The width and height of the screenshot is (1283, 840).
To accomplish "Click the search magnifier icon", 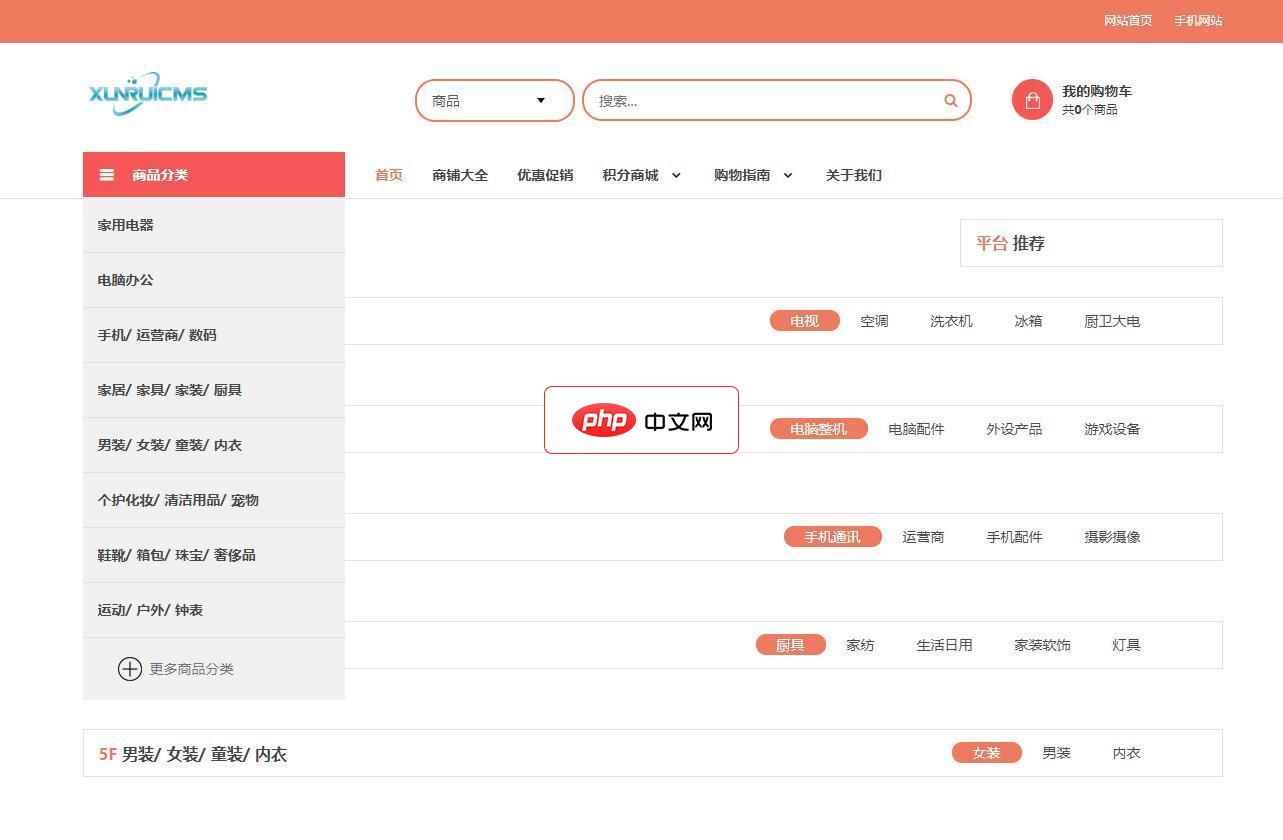I will coord(949,100).
